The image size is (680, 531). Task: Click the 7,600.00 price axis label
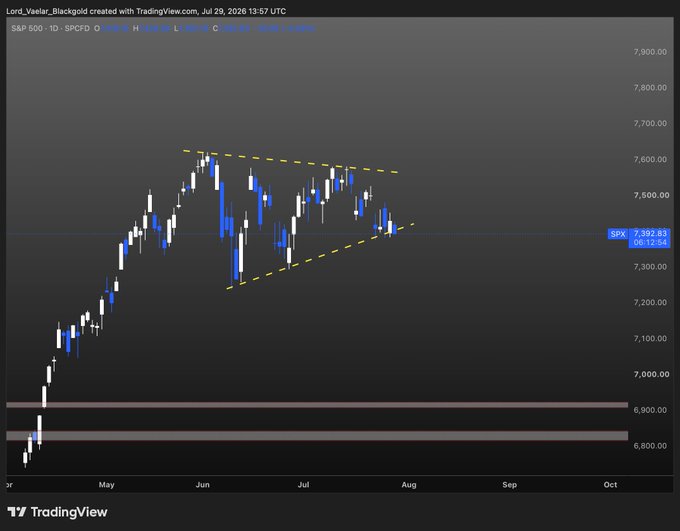click(650, 160)
